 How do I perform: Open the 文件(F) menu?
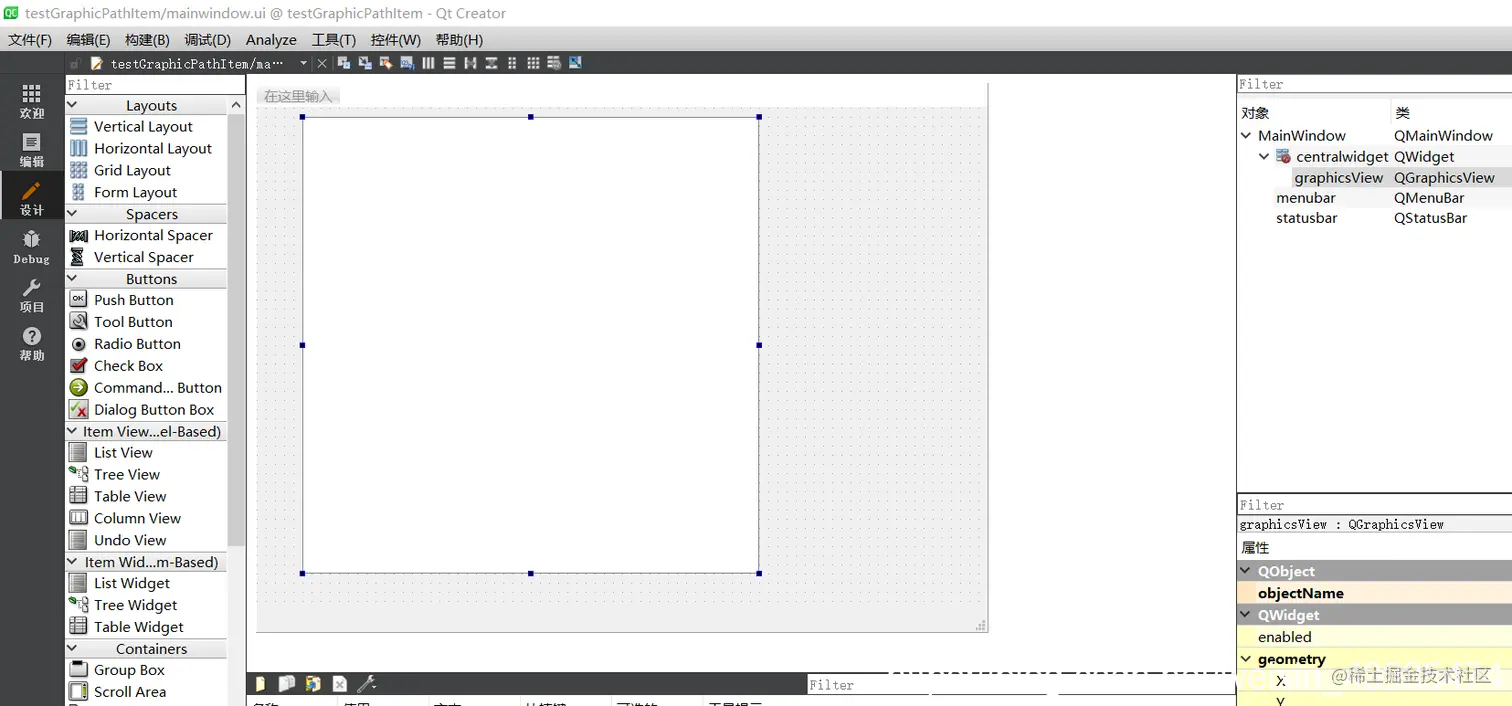(x=30, y=40)
